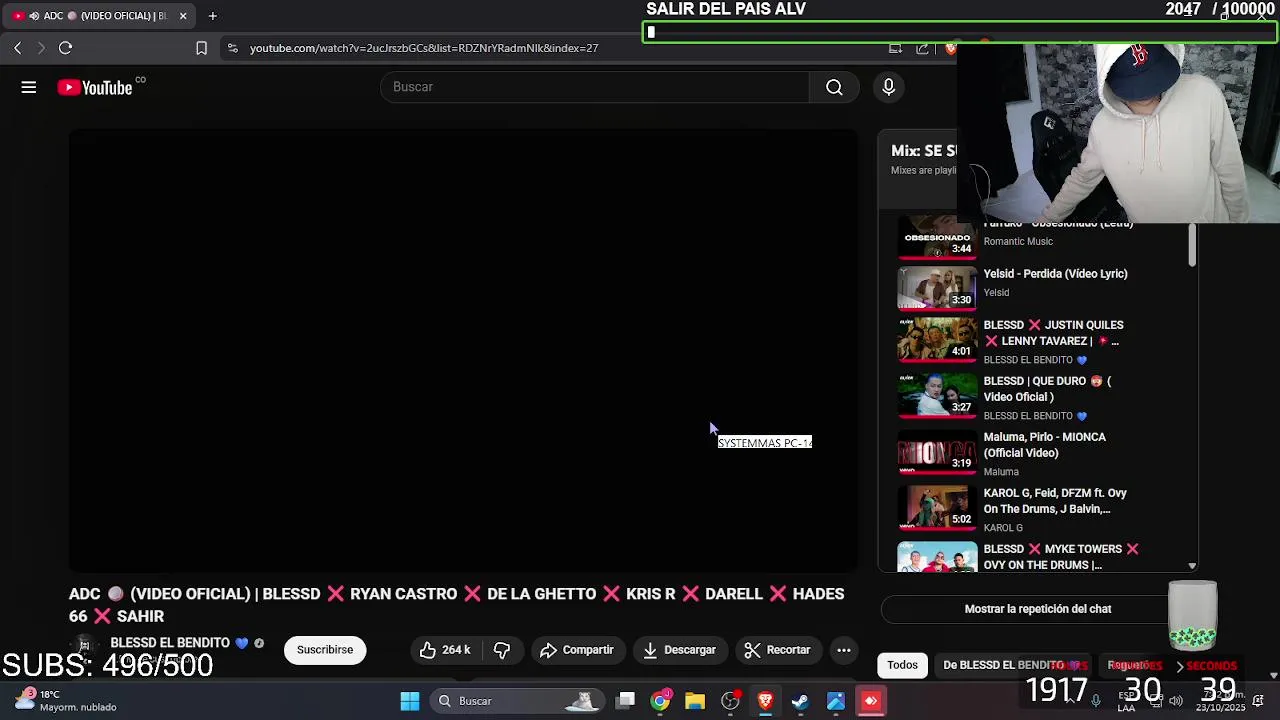Like the video with 264 k thumbs up
This screenshot has width=1280, height=720.
445,650
